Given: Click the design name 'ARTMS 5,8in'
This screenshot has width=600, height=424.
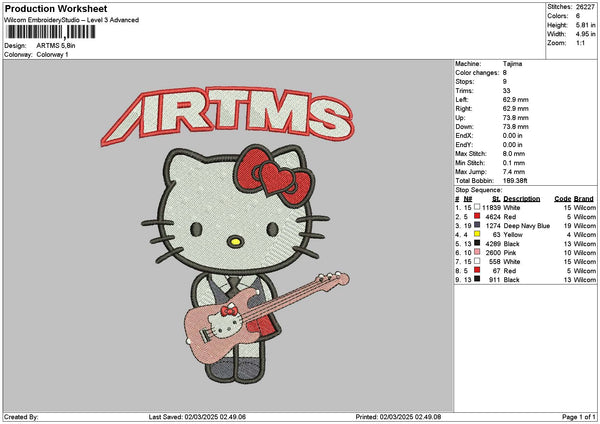Looking at the screenshot, I should pyautogui.click(x=56, y=46).
